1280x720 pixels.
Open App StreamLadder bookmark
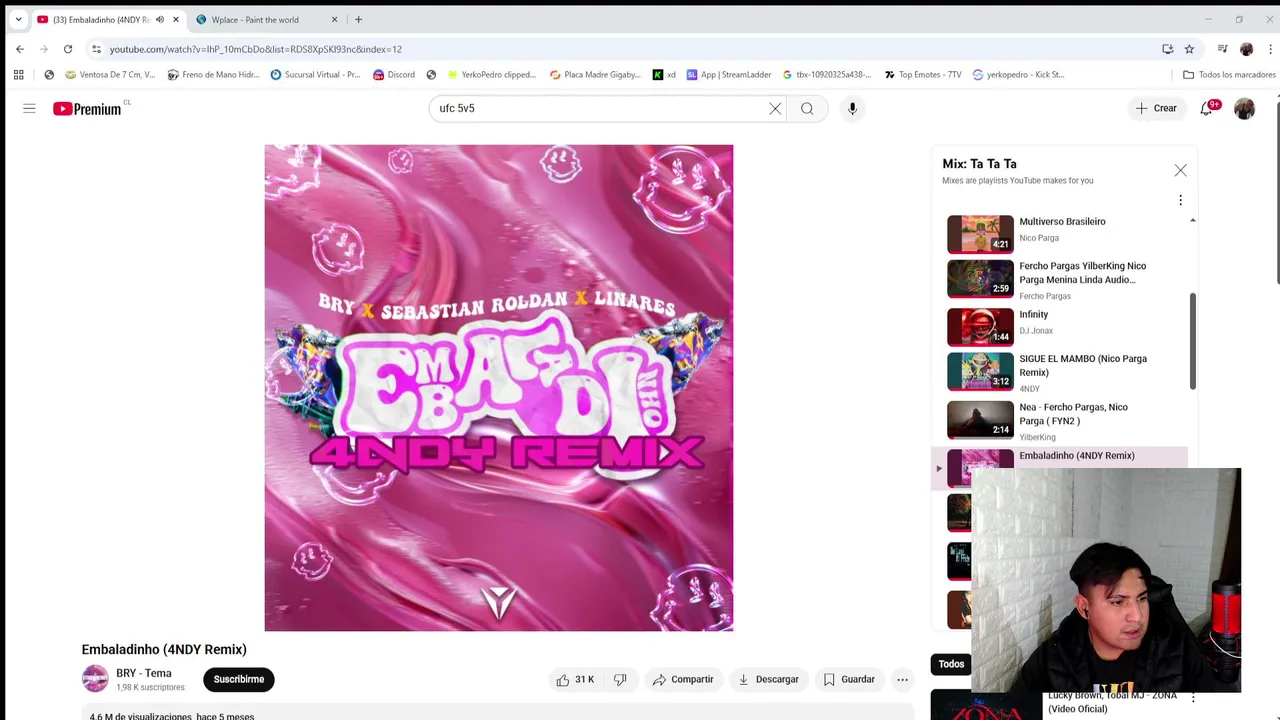point(729,74)
